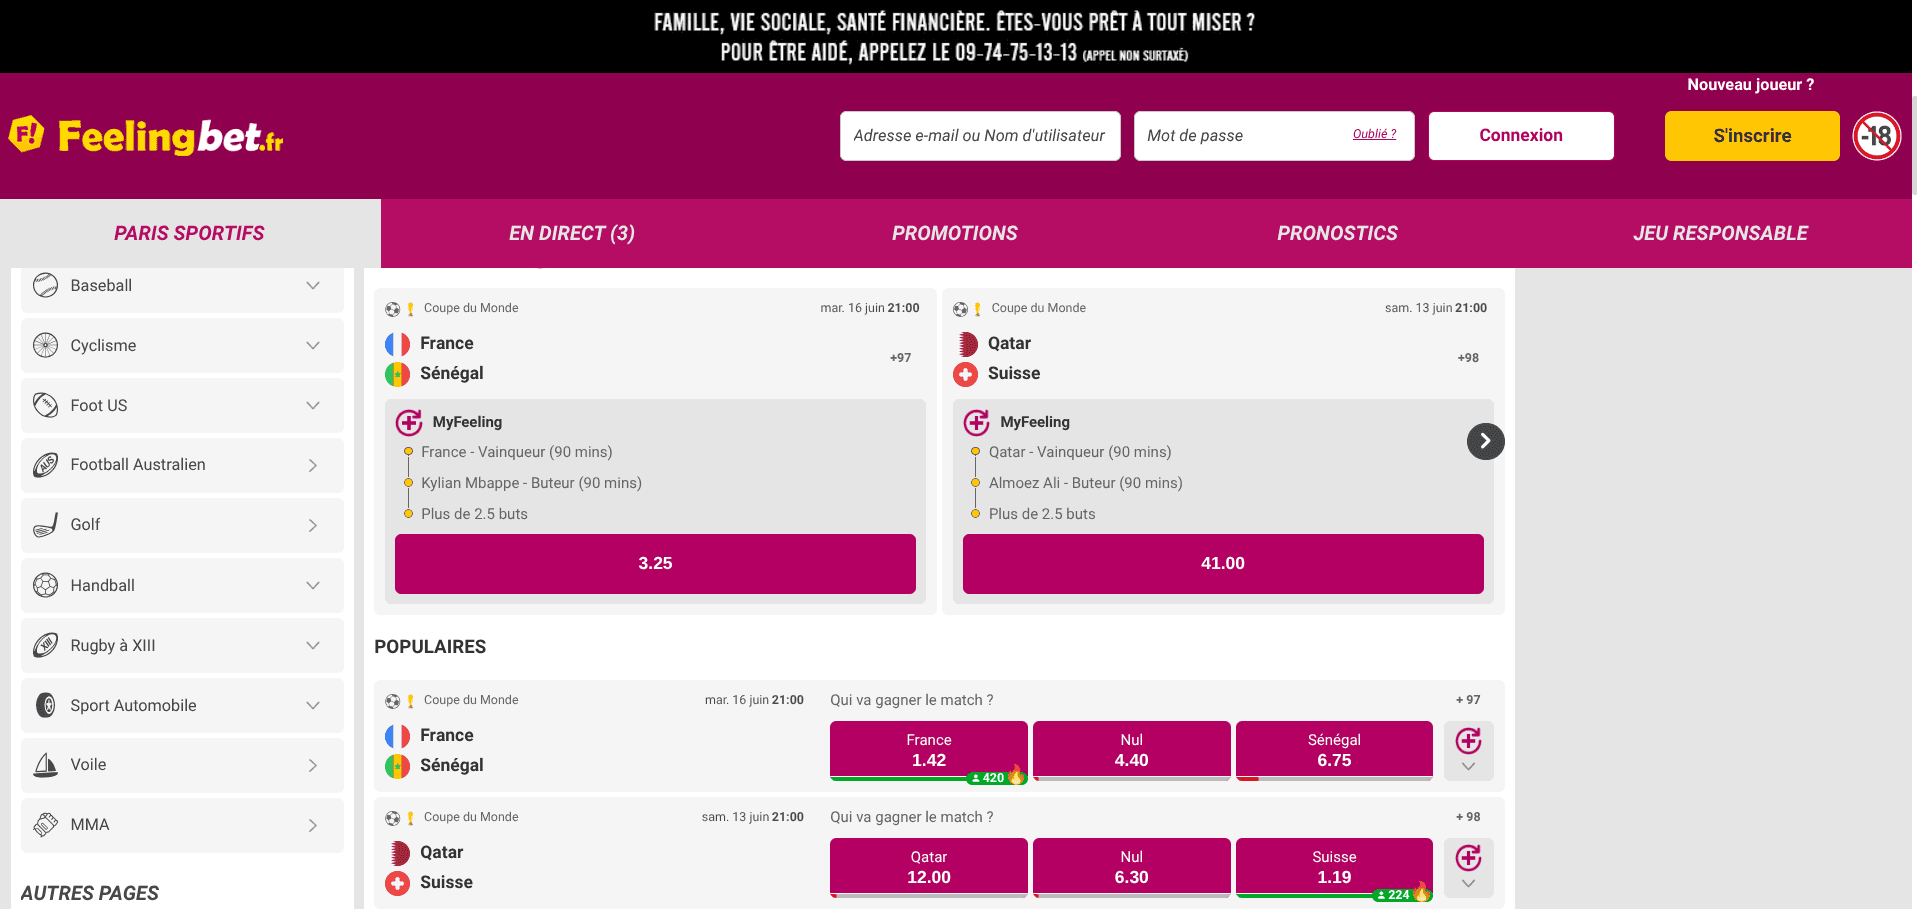Click the Connexion button
The width and height of the screenshot is (1917, 909).
pos(1521,136)
